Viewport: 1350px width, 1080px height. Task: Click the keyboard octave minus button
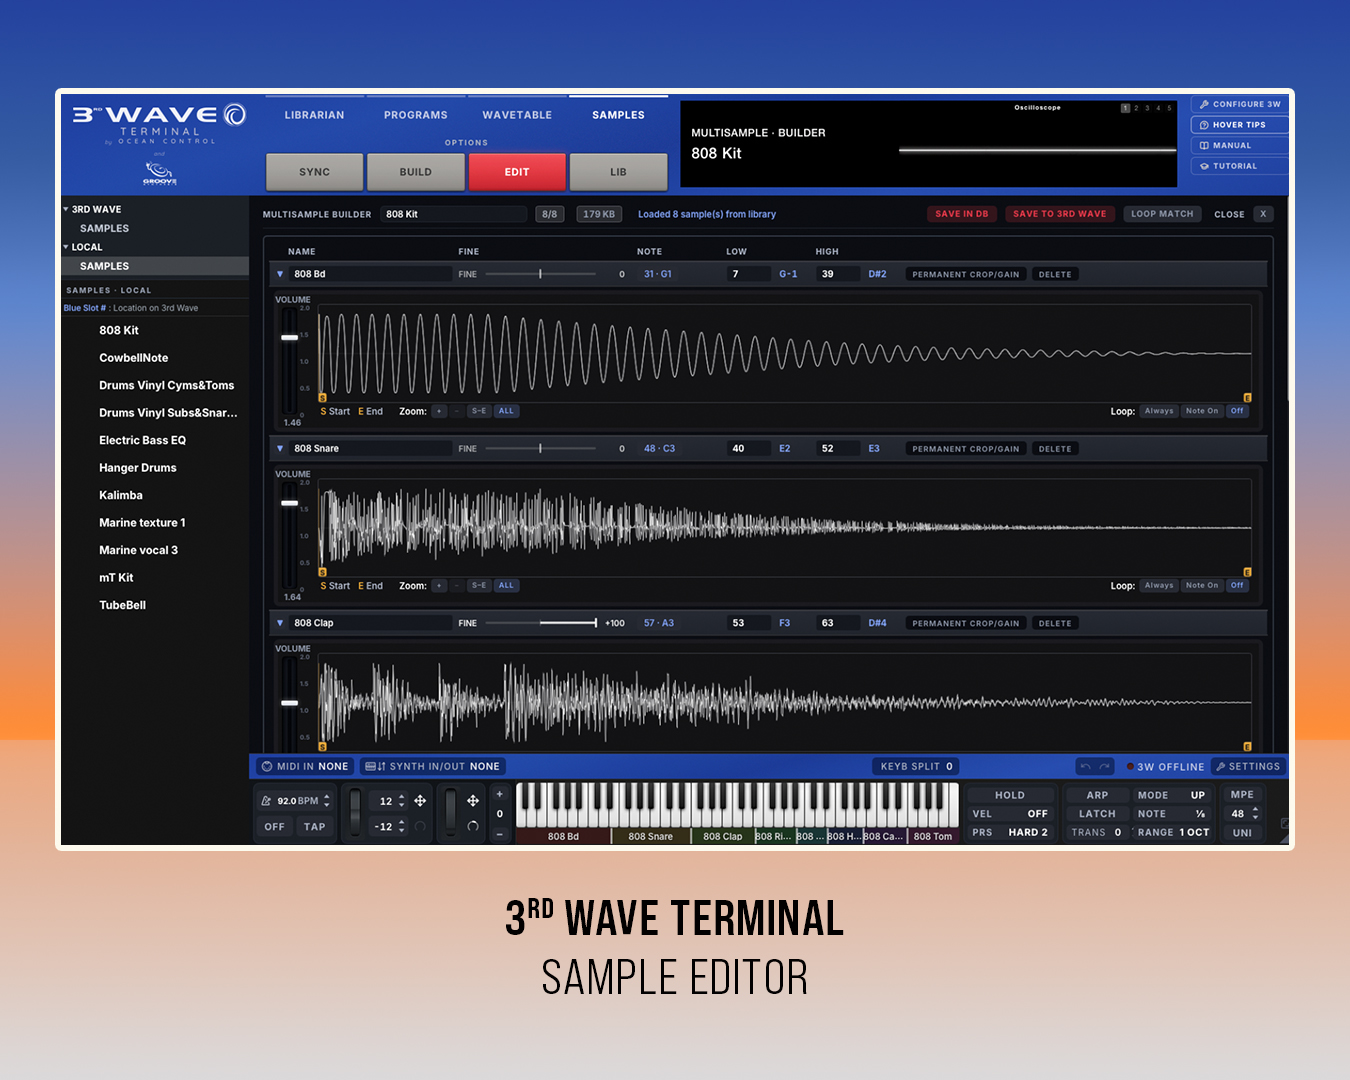tap(500, 833)
